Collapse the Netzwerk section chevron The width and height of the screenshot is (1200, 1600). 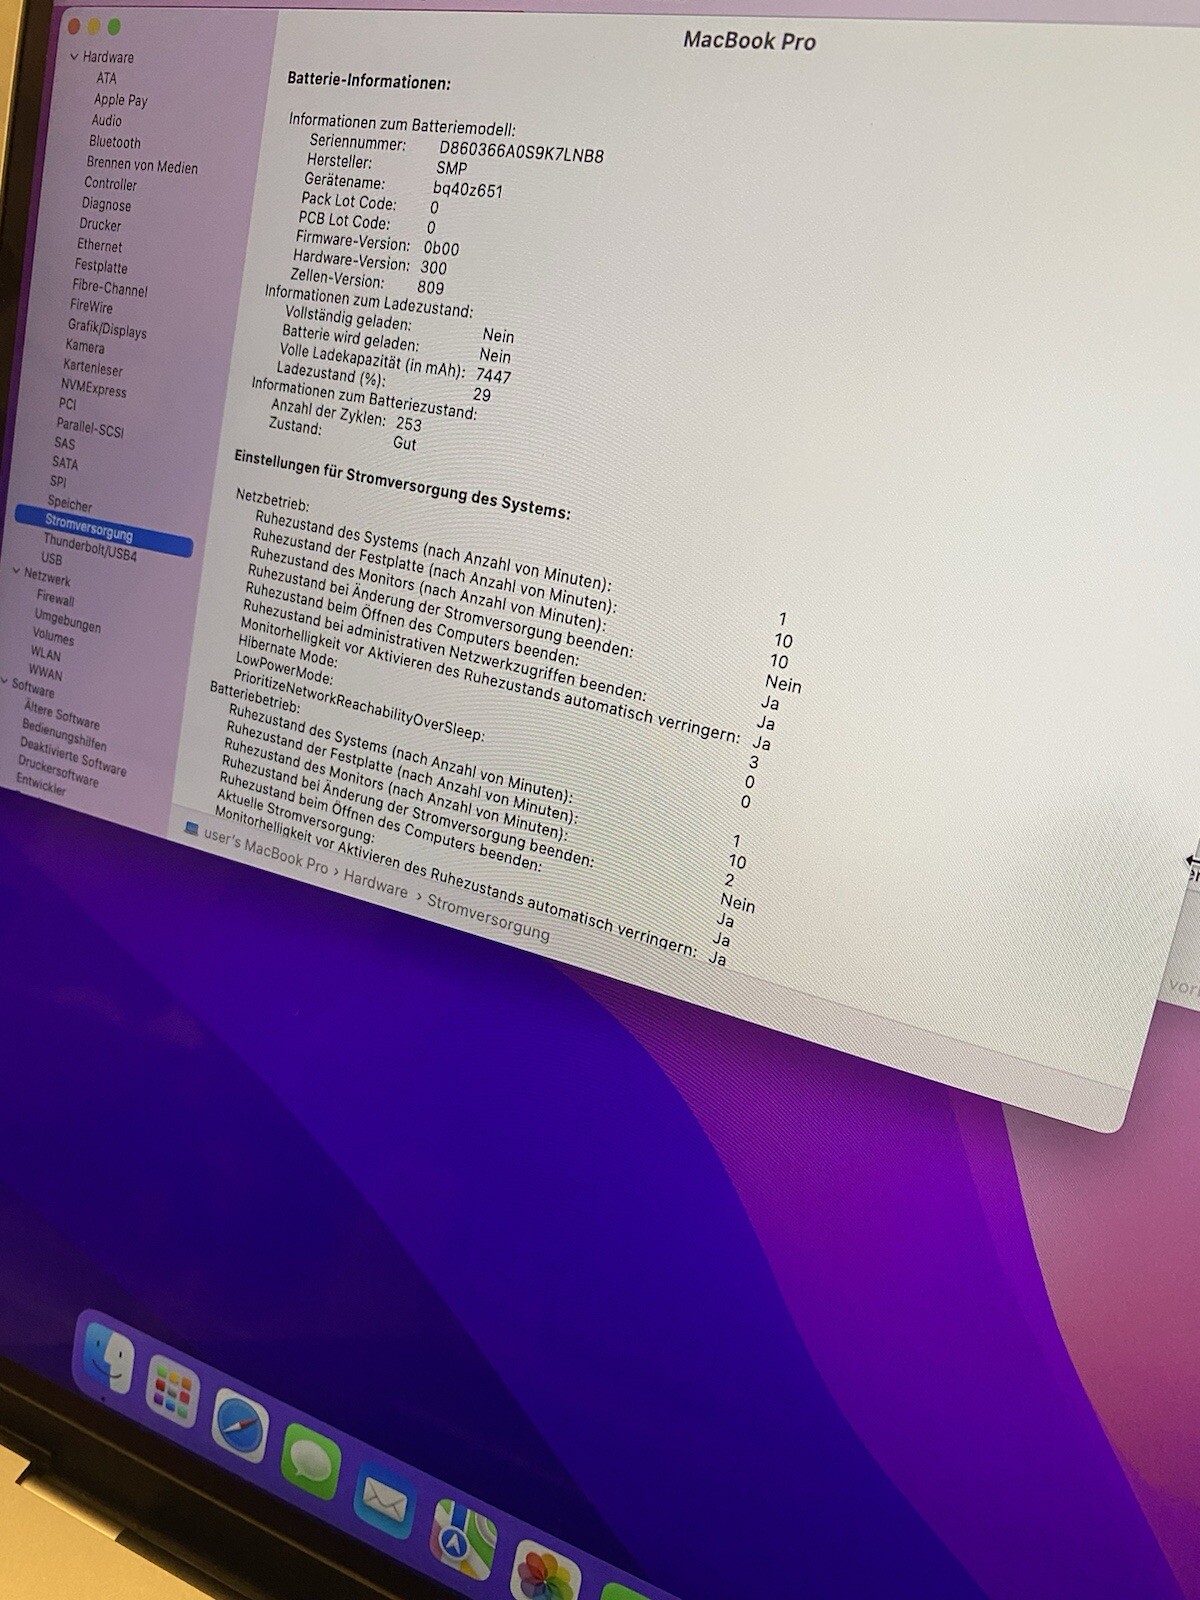click(x=16, y=572)
